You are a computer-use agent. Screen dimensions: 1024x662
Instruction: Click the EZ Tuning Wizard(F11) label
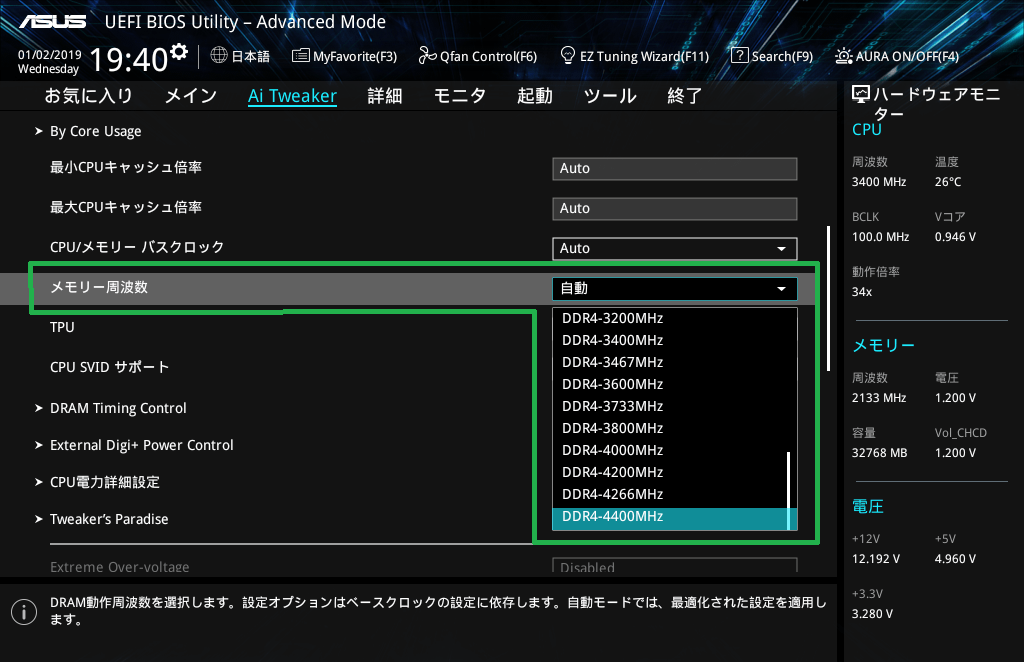(x=644, y=56)
